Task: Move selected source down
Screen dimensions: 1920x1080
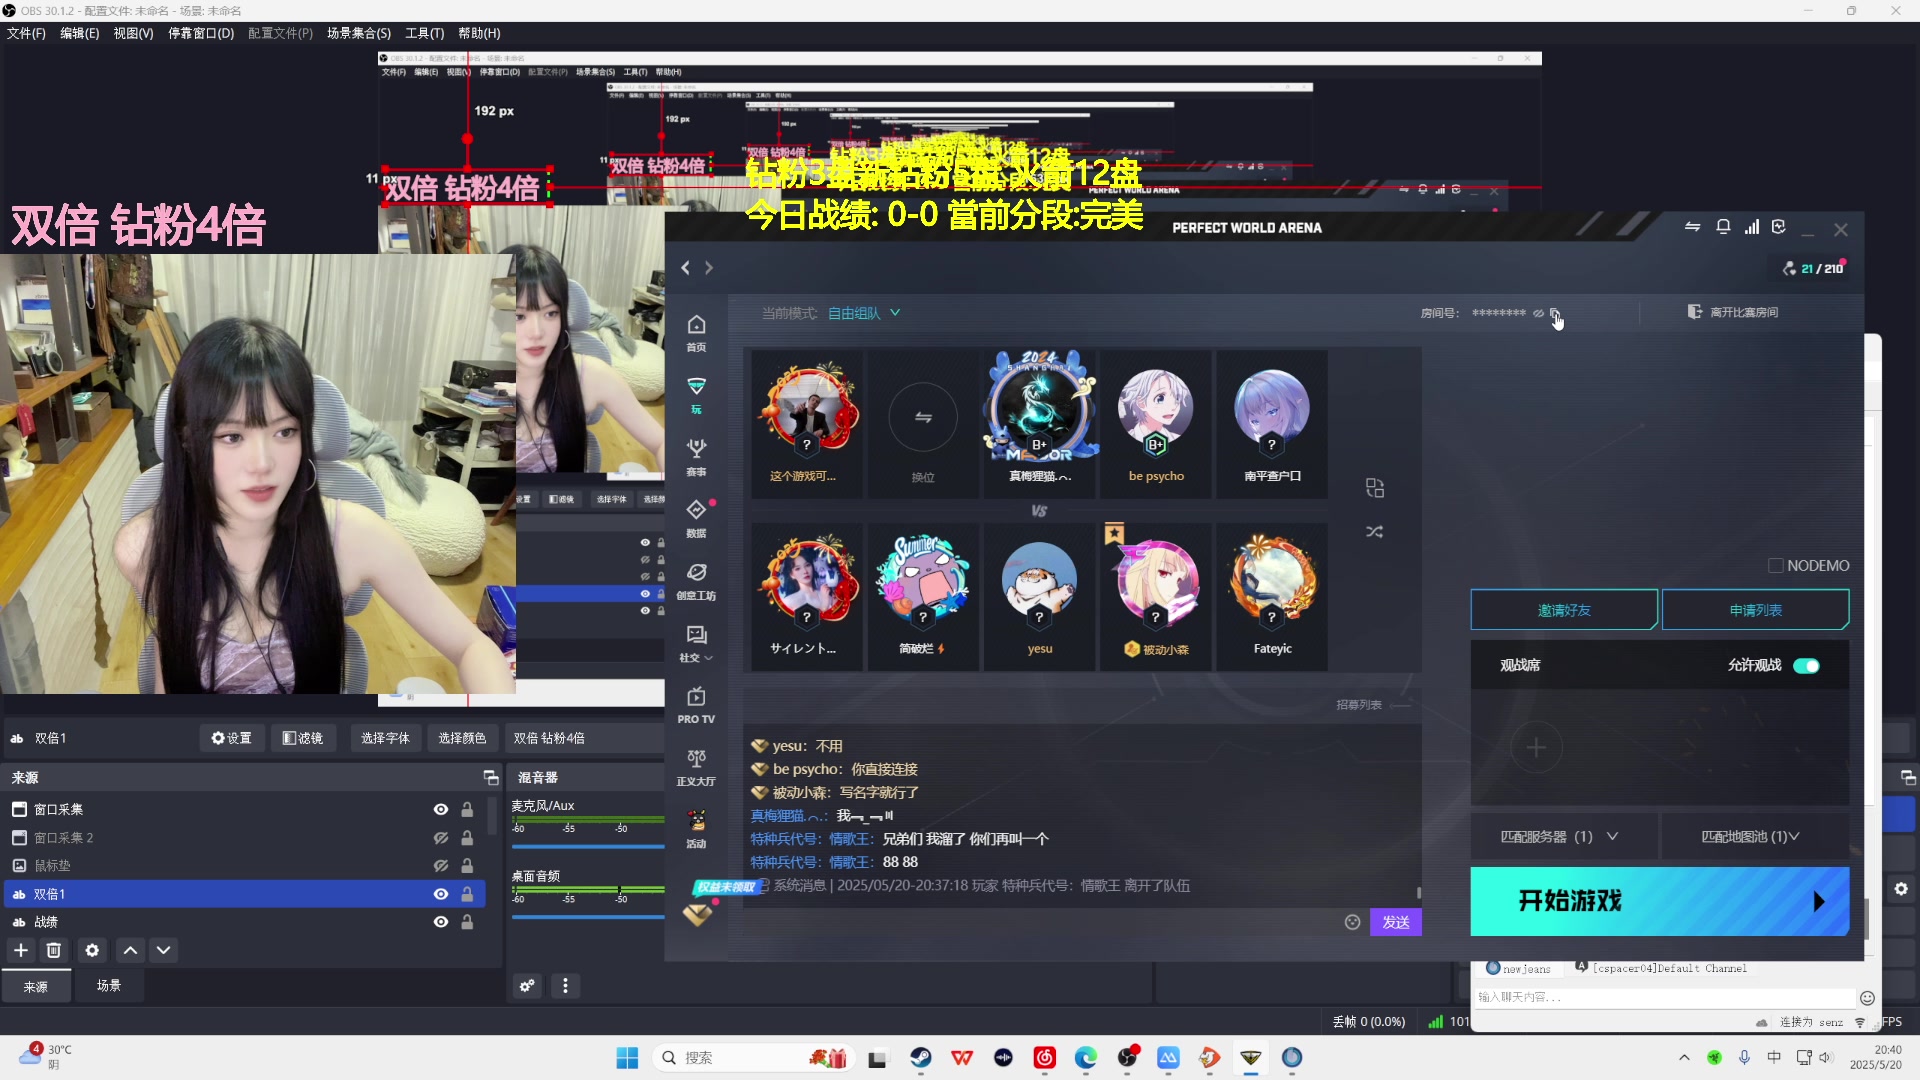Action: coord(164,950)
